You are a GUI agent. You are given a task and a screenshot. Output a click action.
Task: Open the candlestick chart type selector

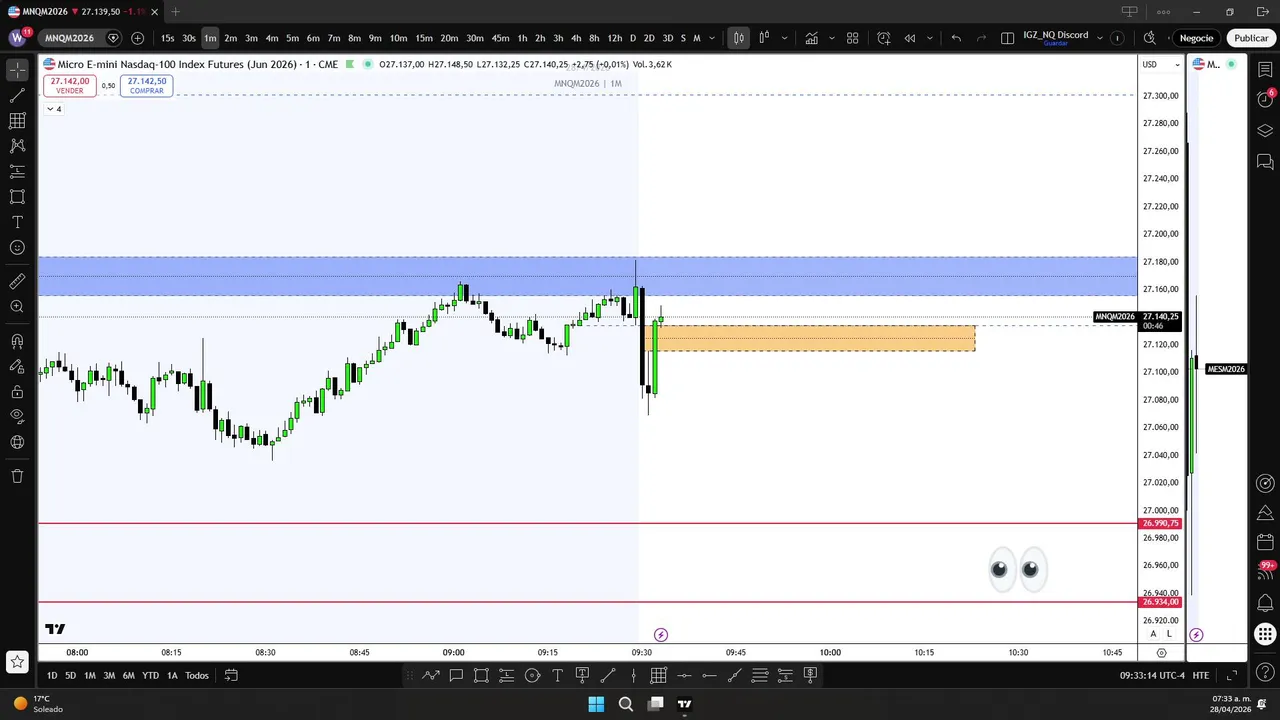point(739,38)
